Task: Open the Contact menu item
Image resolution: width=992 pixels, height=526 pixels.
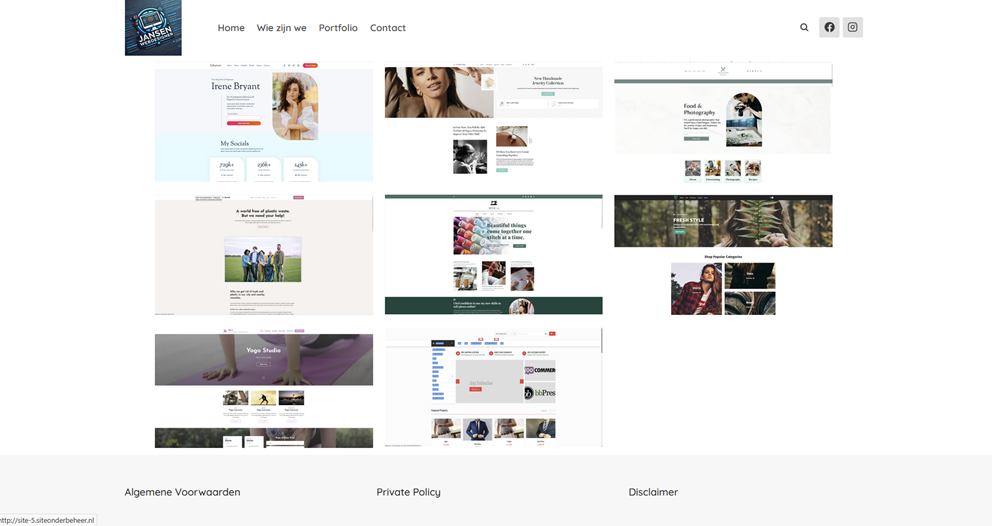Action: (388, 28)
